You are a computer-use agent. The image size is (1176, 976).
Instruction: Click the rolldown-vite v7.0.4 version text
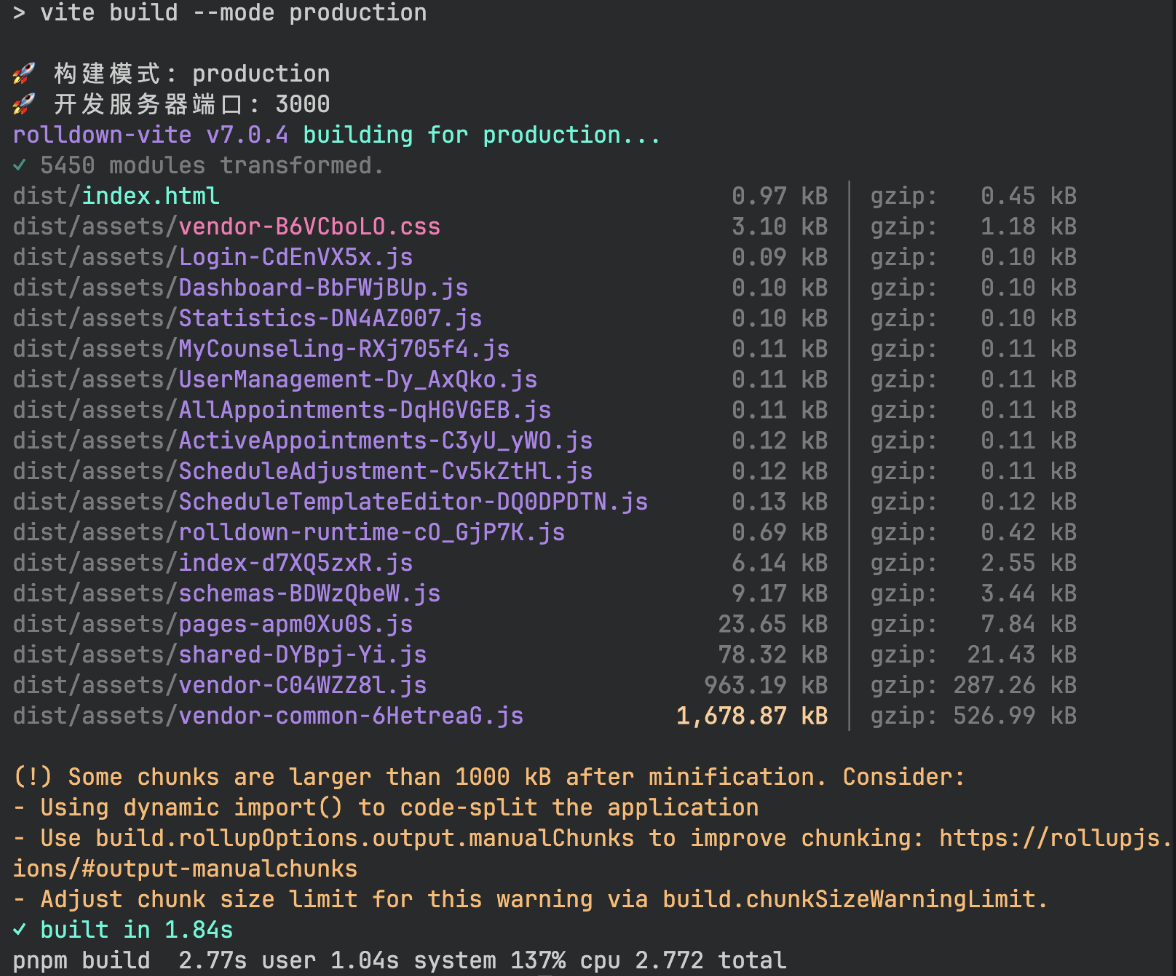(x=150, y=135)
